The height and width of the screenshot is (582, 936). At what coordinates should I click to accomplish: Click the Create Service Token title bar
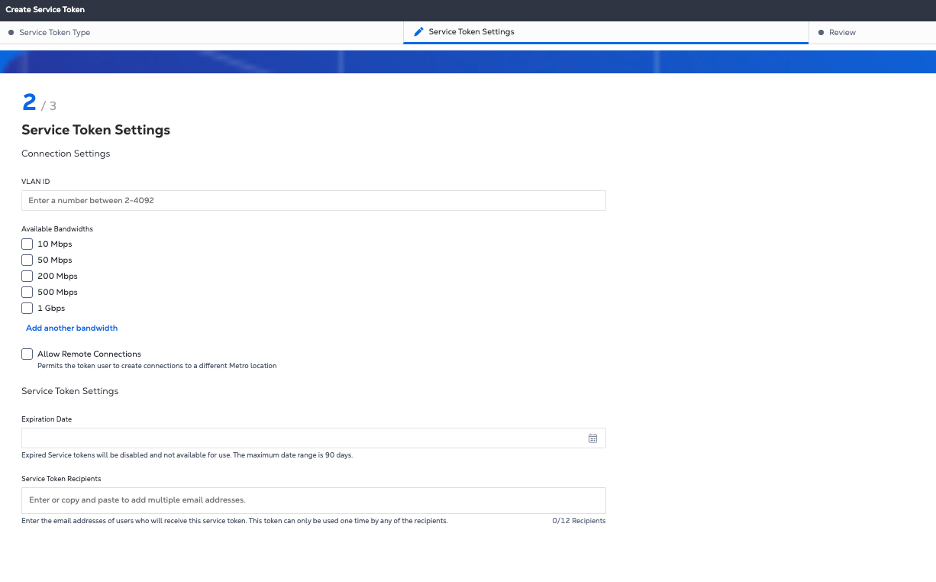click(x=45, y=9)
